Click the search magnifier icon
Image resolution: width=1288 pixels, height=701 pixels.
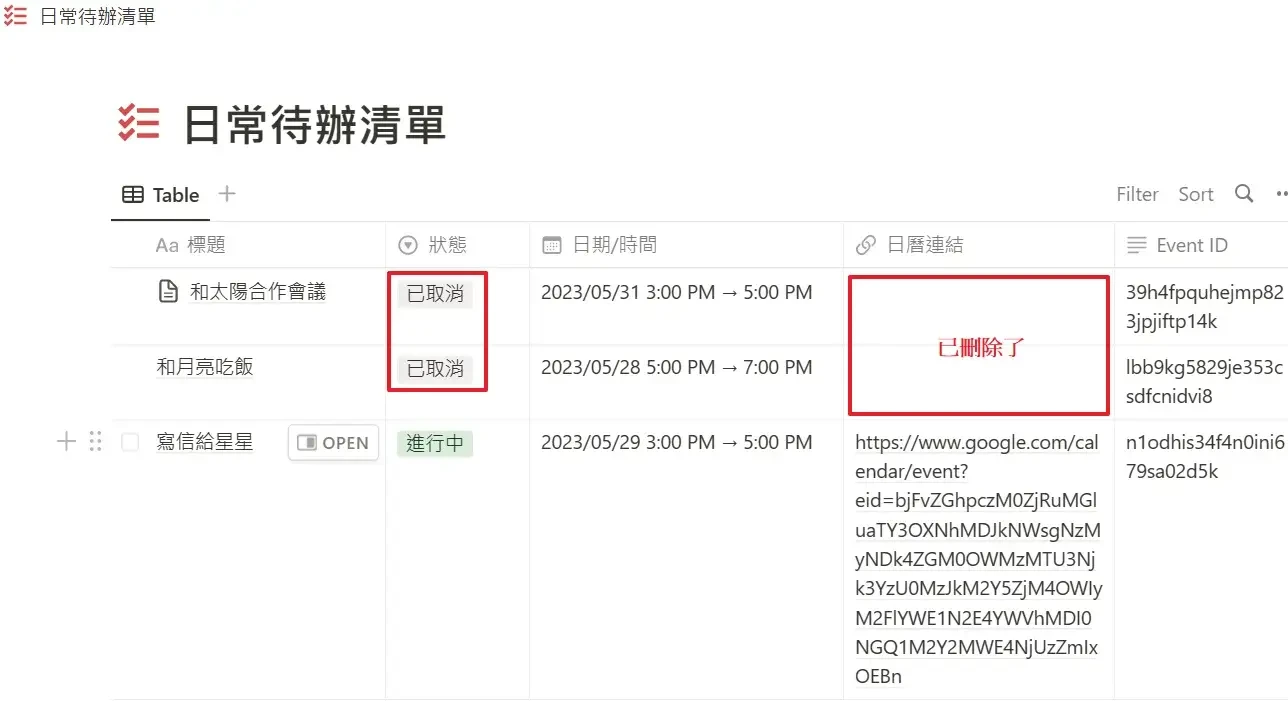(1244, 193)
